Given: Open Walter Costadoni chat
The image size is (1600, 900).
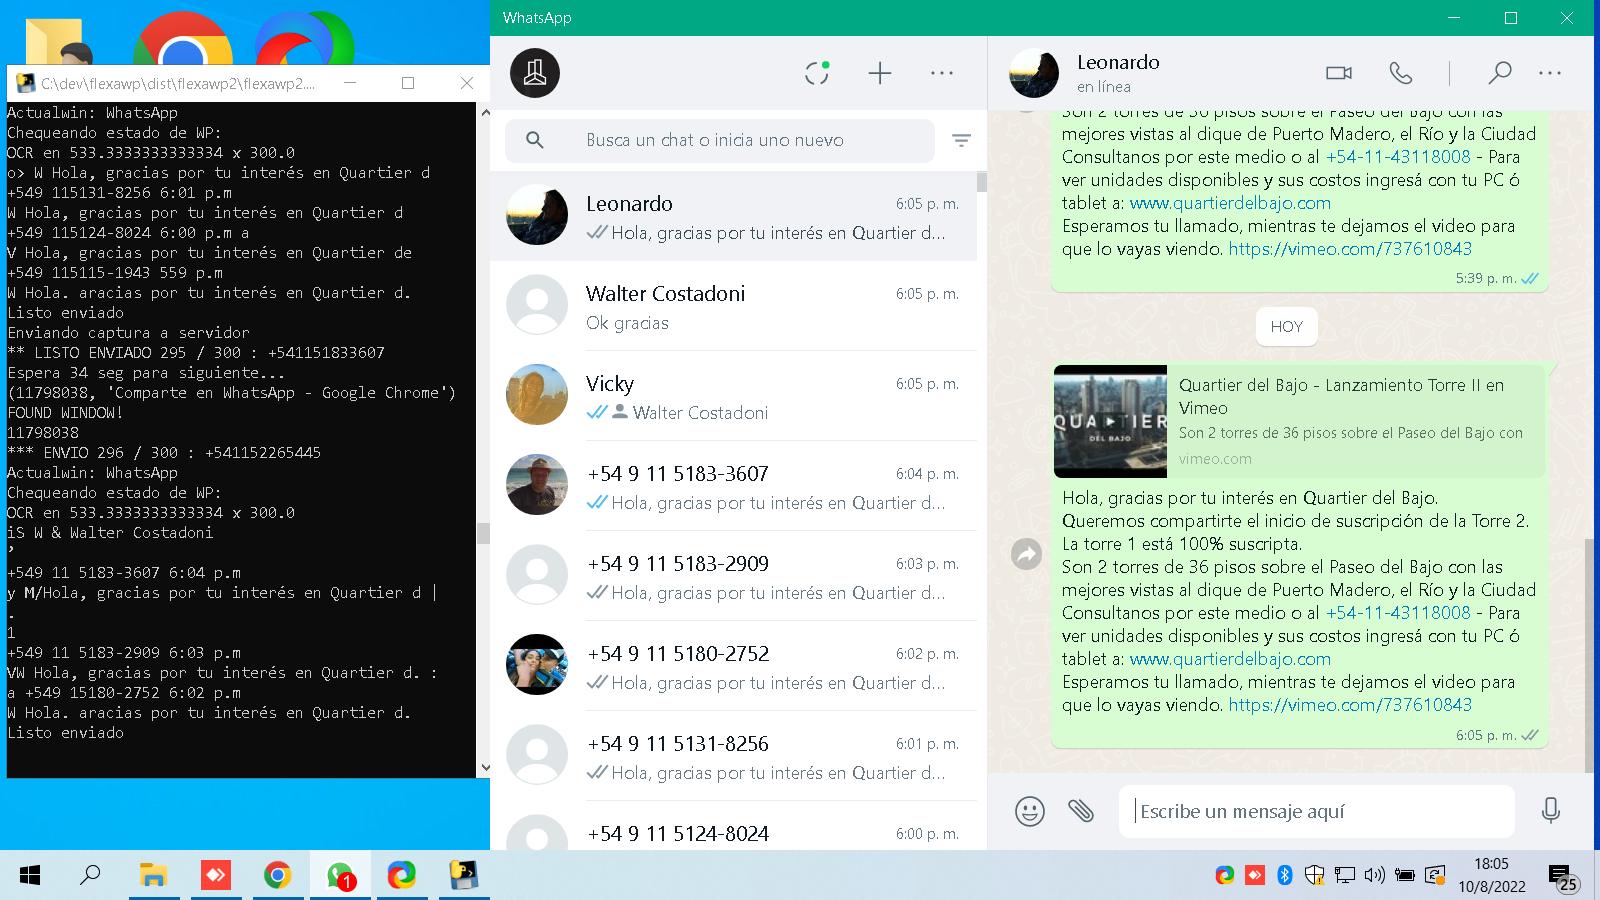Looking at the screenshot, I should point(733,306).
